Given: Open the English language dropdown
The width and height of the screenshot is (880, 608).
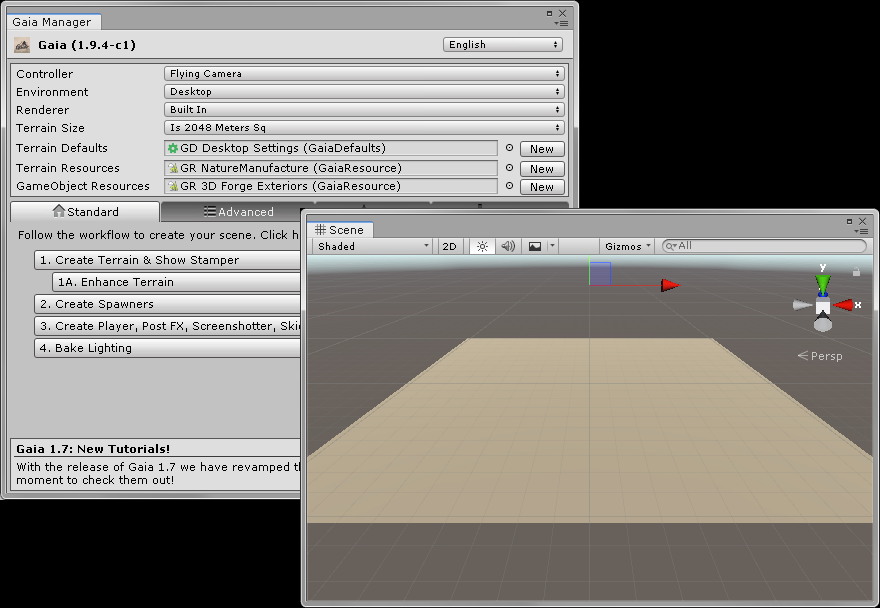Looking at the screenshot, I should click(x=503, y=44).
